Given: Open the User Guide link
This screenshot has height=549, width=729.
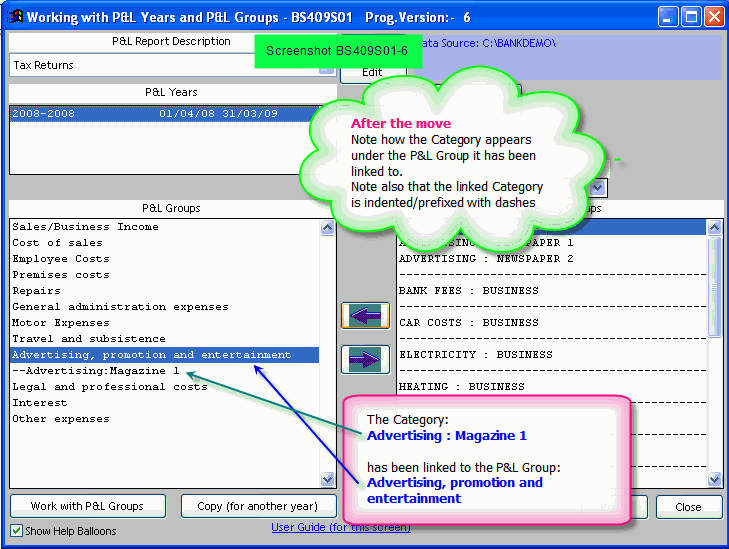Looking at the screenshot, I should point(340,527).
